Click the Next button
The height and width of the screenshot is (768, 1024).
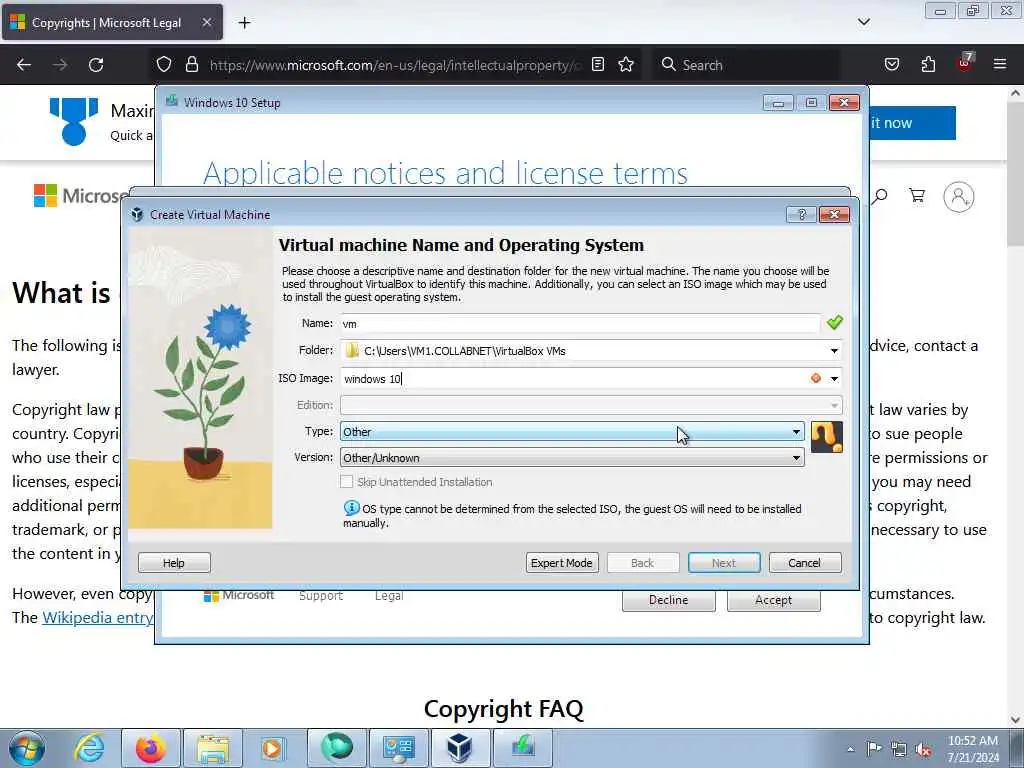pyautogui.click(x=724, y=563)
